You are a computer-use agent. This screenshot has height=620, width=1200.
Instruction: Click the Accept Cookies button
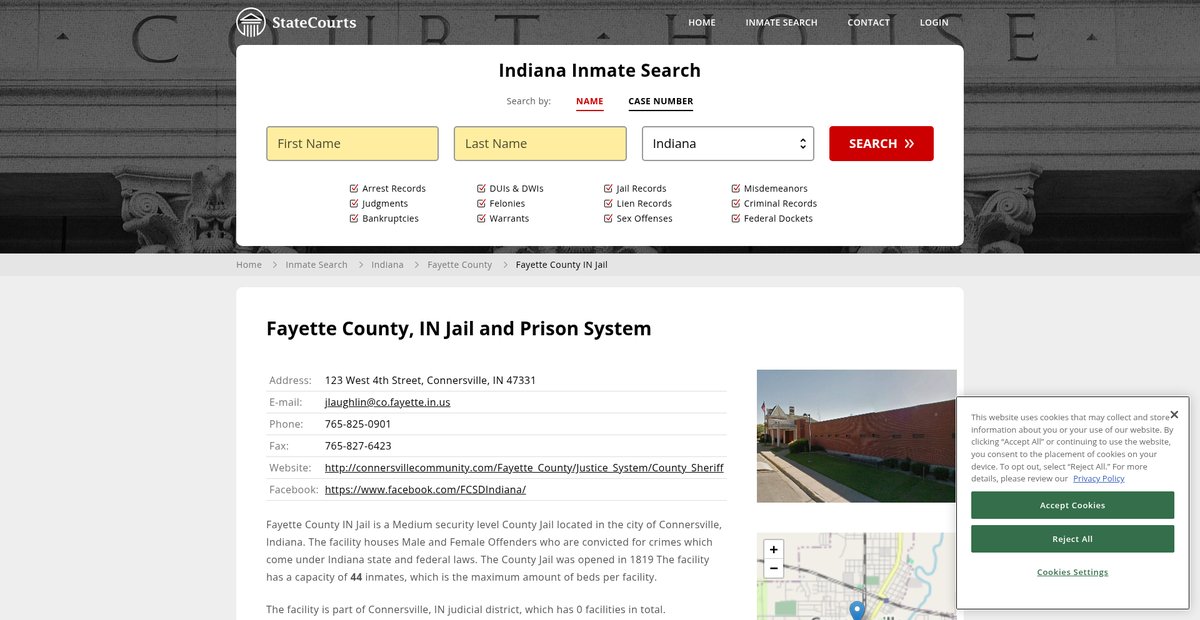(x=1072, y=505)
